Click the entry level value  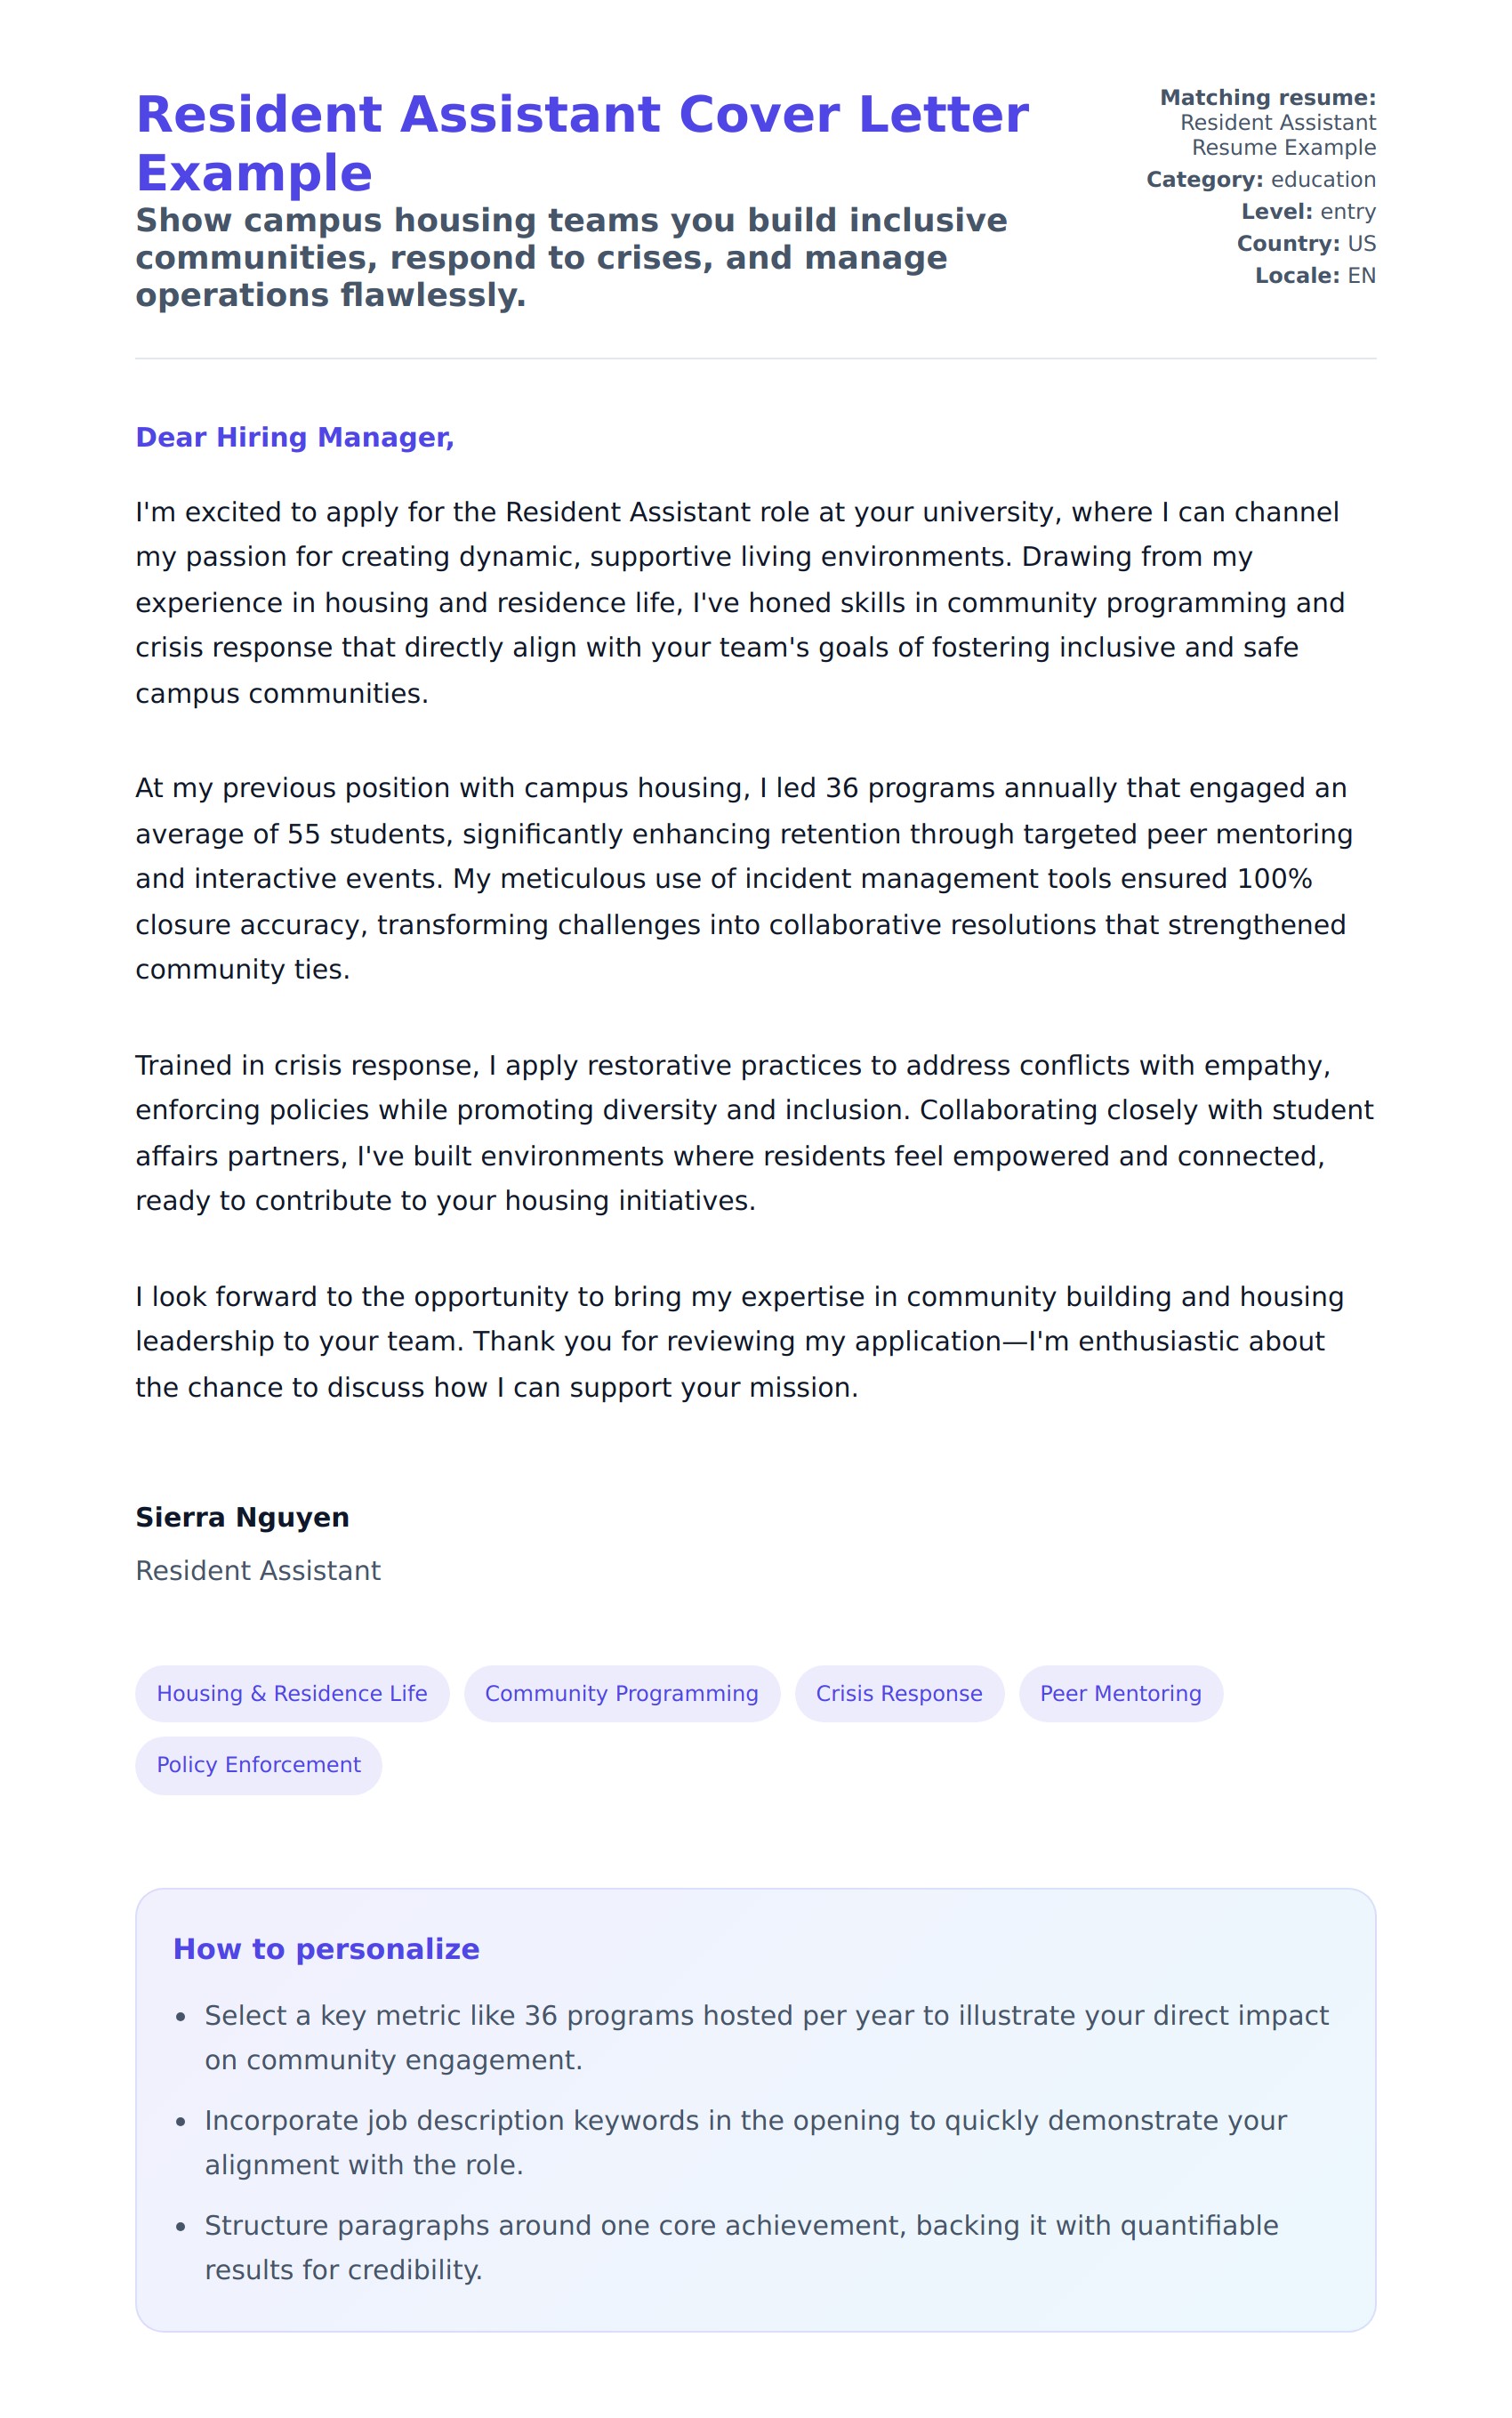pyautogui.click(x=1347, y=212)
